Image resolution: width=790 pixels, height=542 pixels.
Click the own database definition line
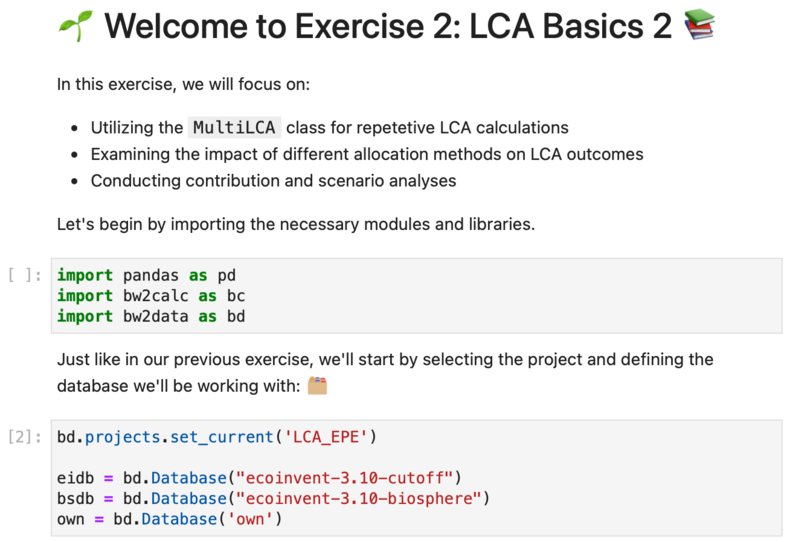click(169, 519)
